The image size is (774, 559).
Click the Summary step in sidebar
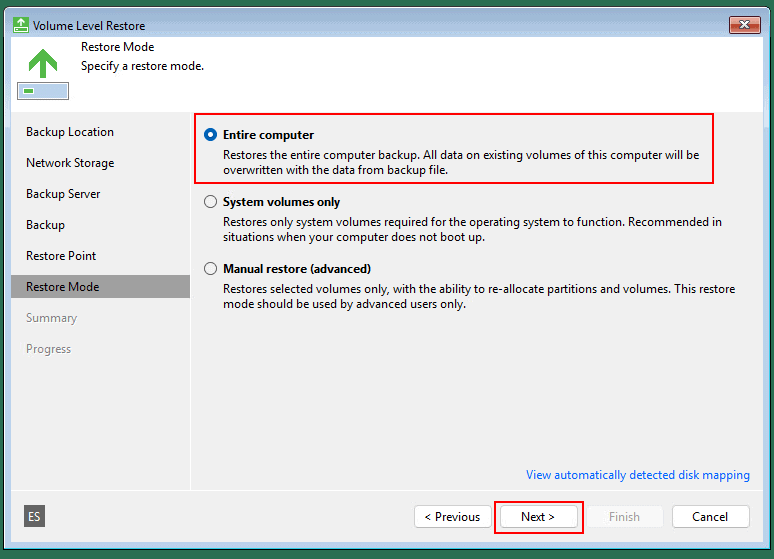tap(51, 318)
